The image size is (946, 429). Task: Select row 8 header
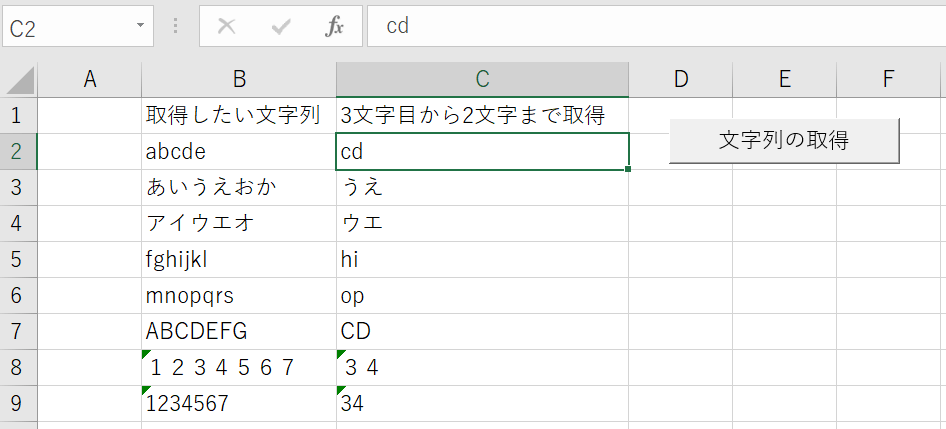pos(17,368)
